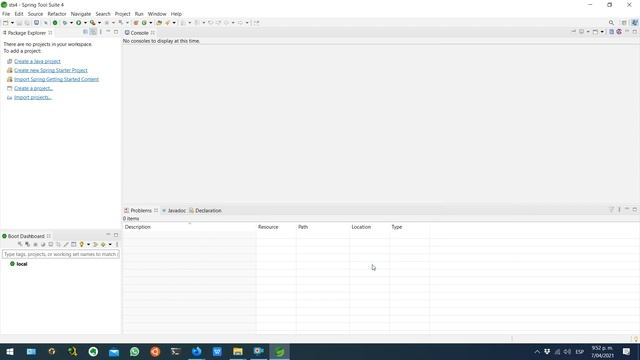Click the Spring Tool Suite taskbar icon
The image size is (640, 360).
279,351
